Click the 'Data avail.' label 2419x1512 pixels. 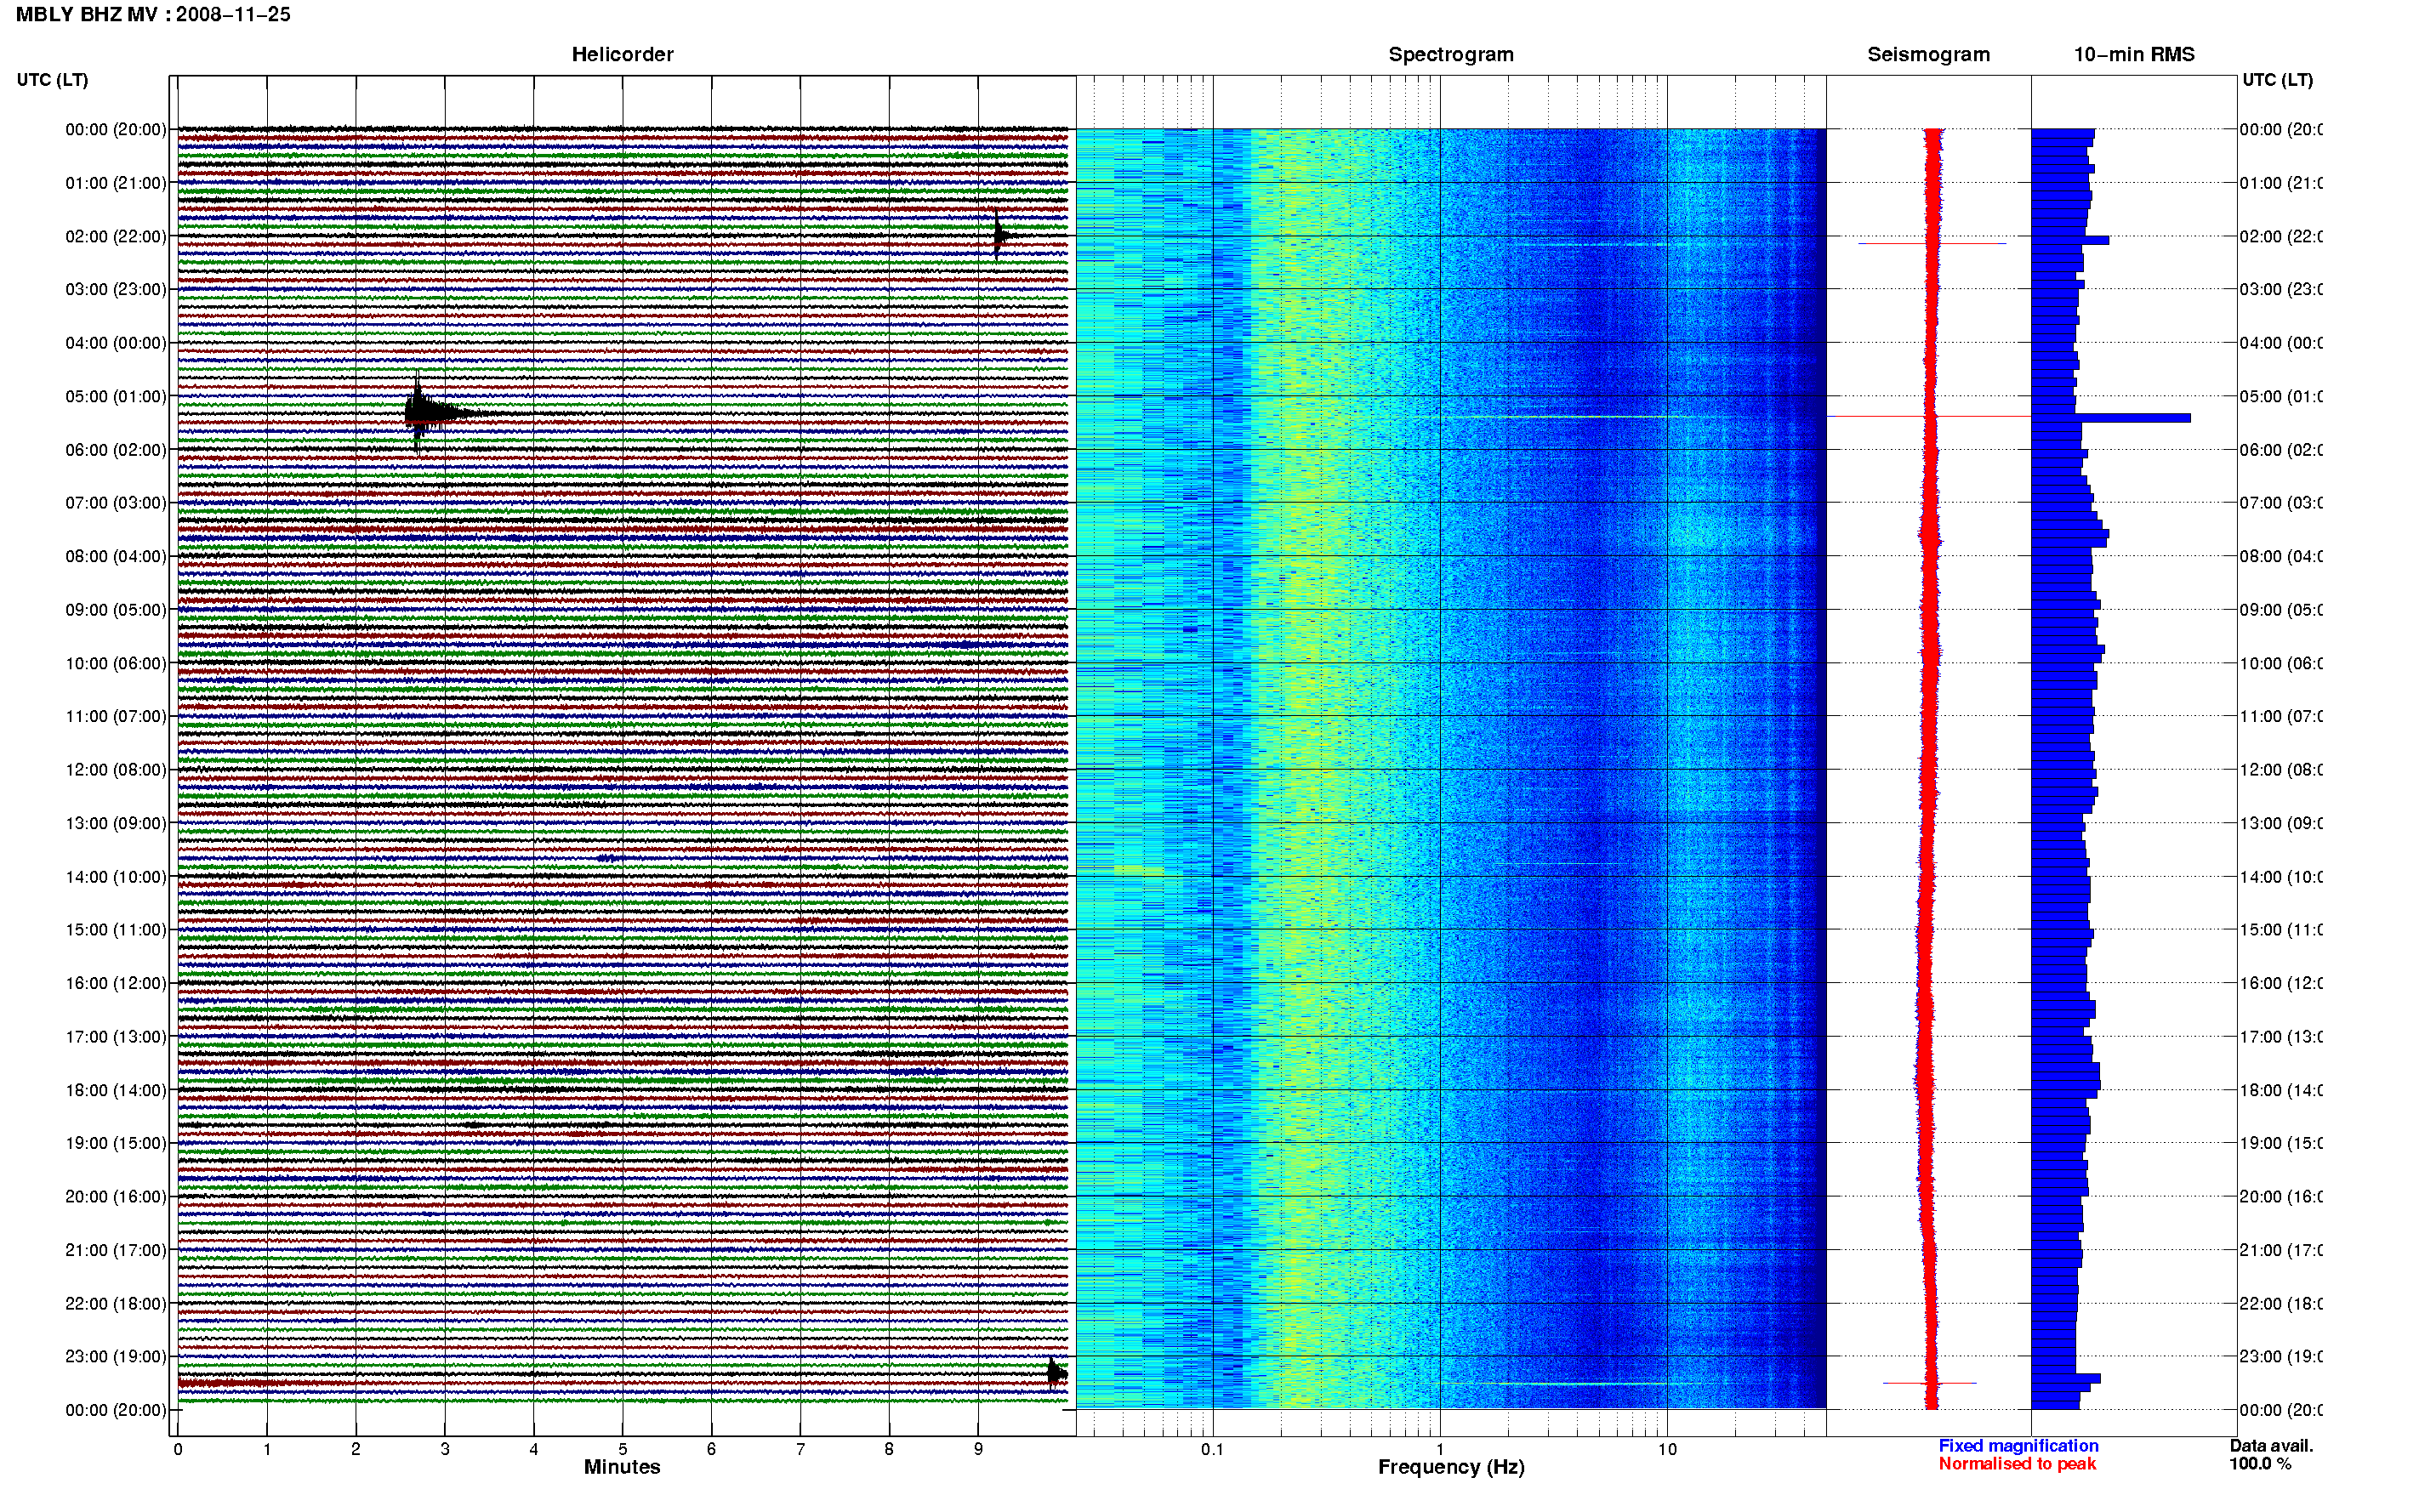pos(2271,1446)
